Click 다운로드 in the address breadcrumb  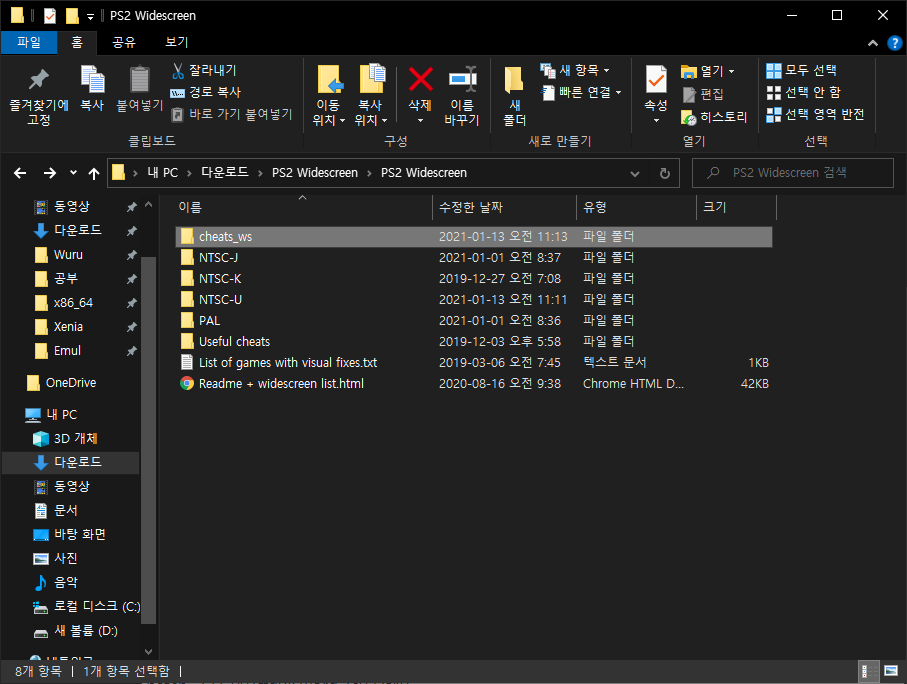point(224,172)
